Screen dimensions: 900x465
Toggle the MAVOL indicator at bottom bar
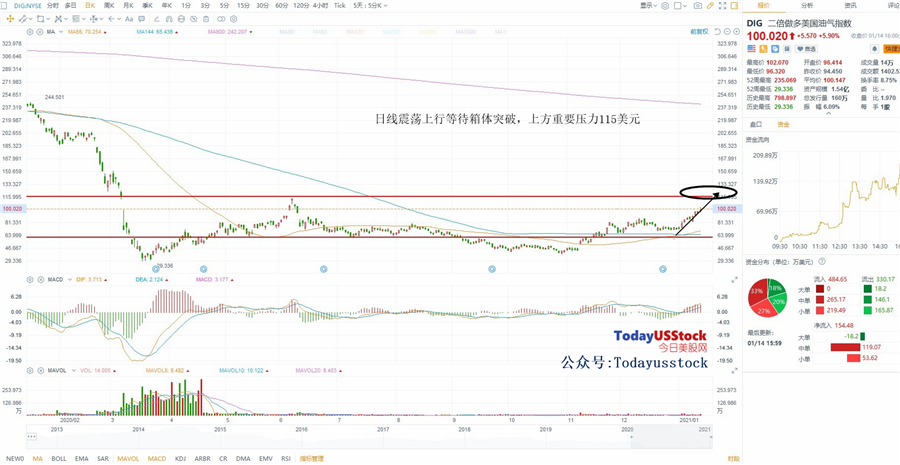point(128,459)
